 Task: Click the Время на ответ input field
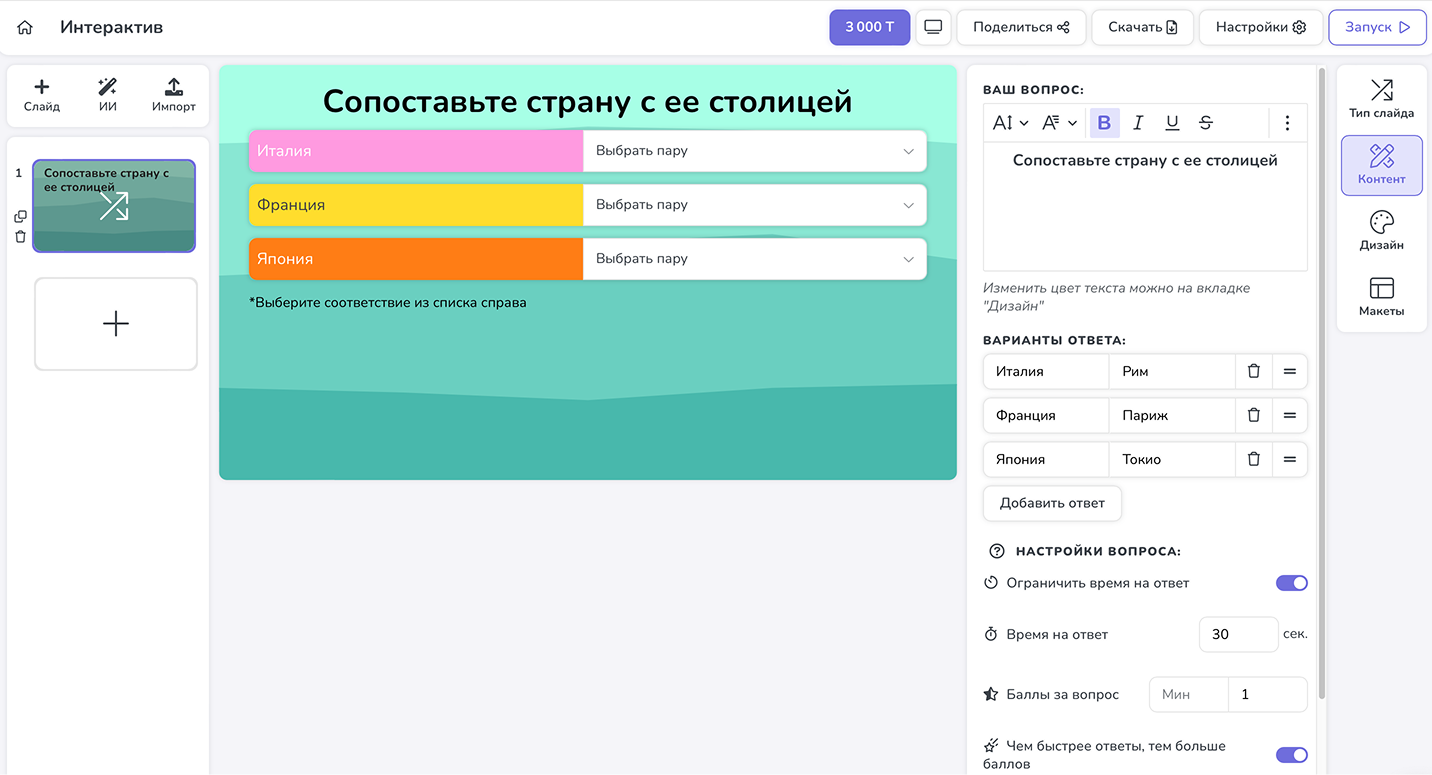[x=1237, y=634]
